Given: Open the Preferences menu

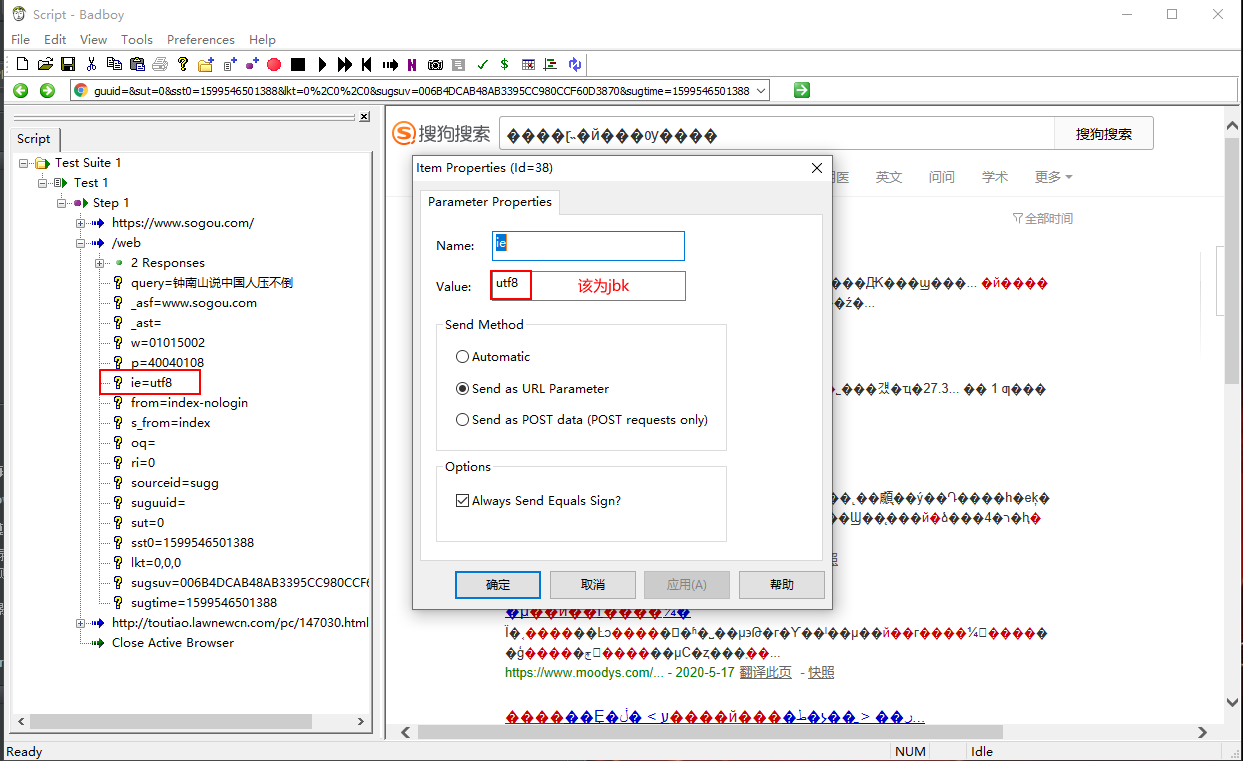Looking at the screenshot, I should click(x=201, y=39).
